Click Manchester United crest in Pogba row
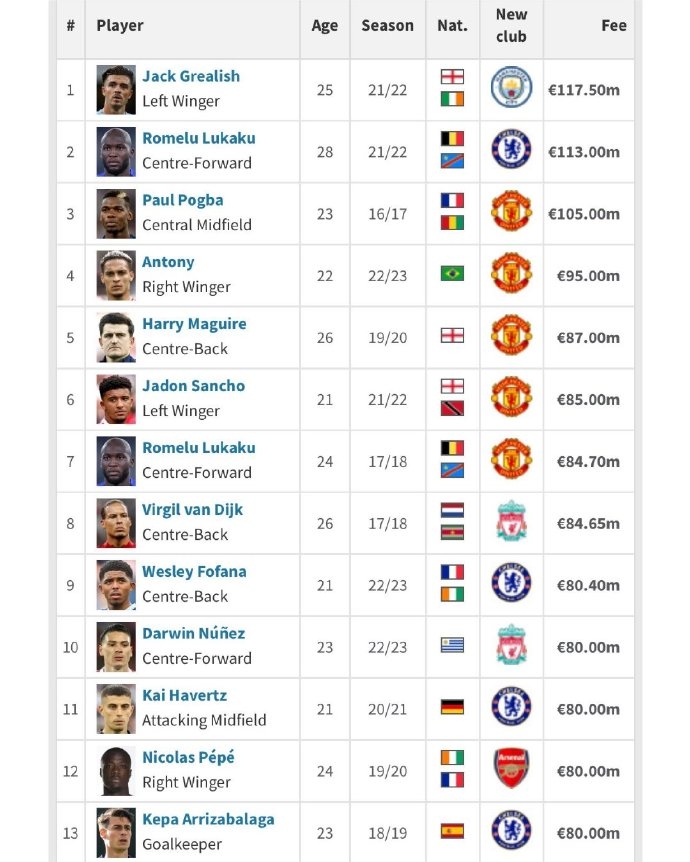 point(511,211)
